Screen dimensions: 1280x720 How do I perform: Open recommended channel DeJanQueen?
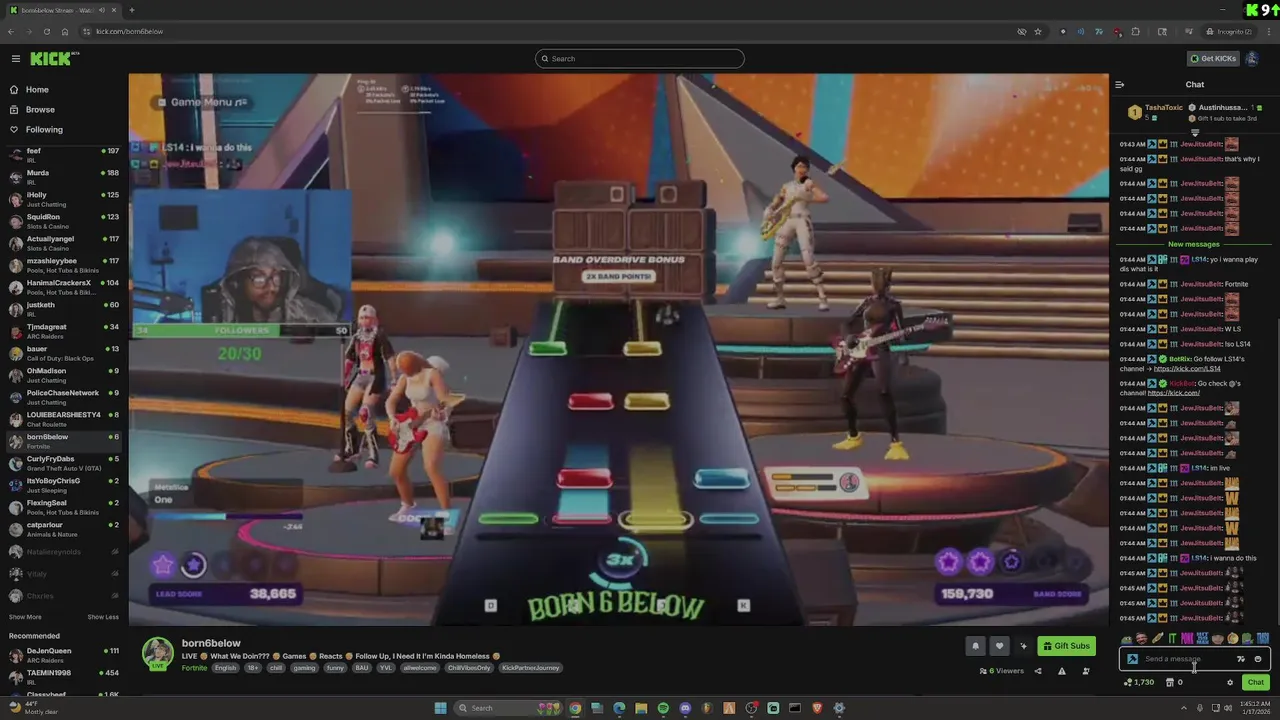[x=64, y=655]
